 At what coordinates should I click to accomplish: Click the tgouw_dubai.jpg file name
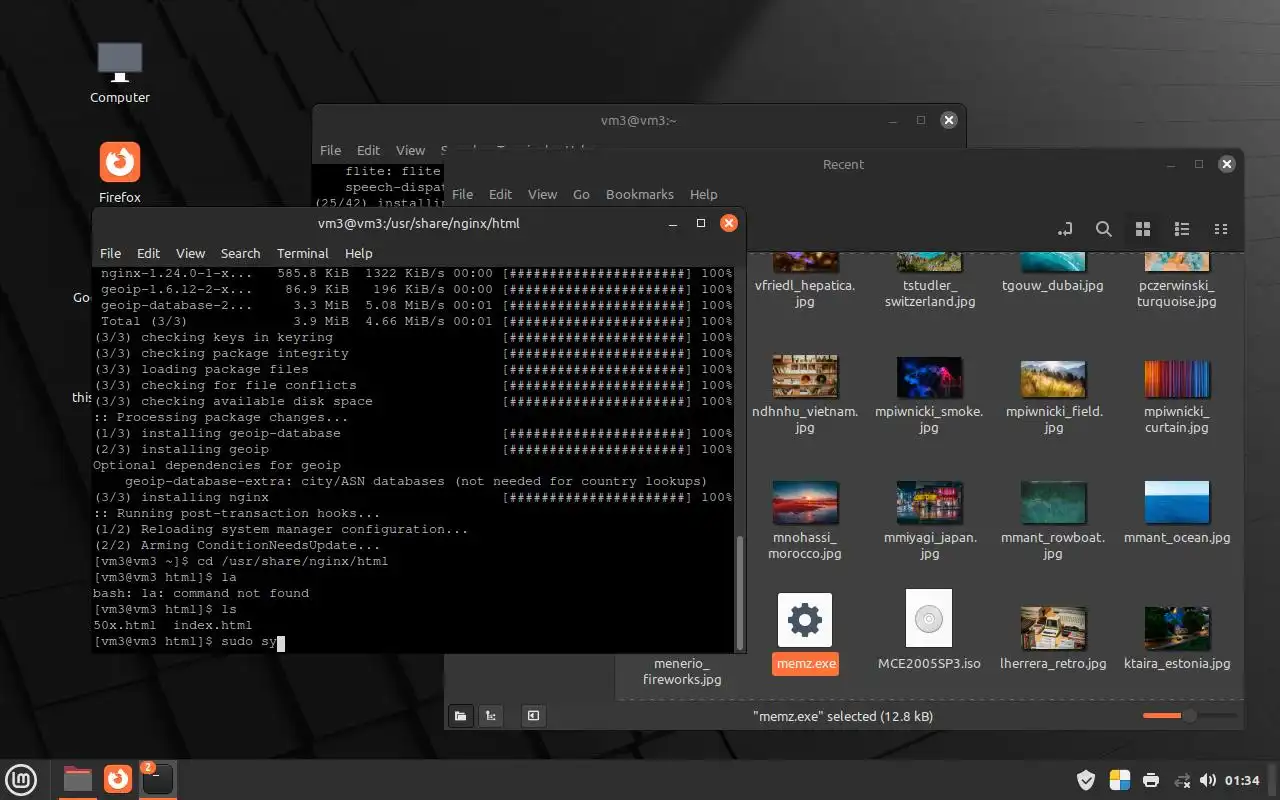[x=1053, y=285]
